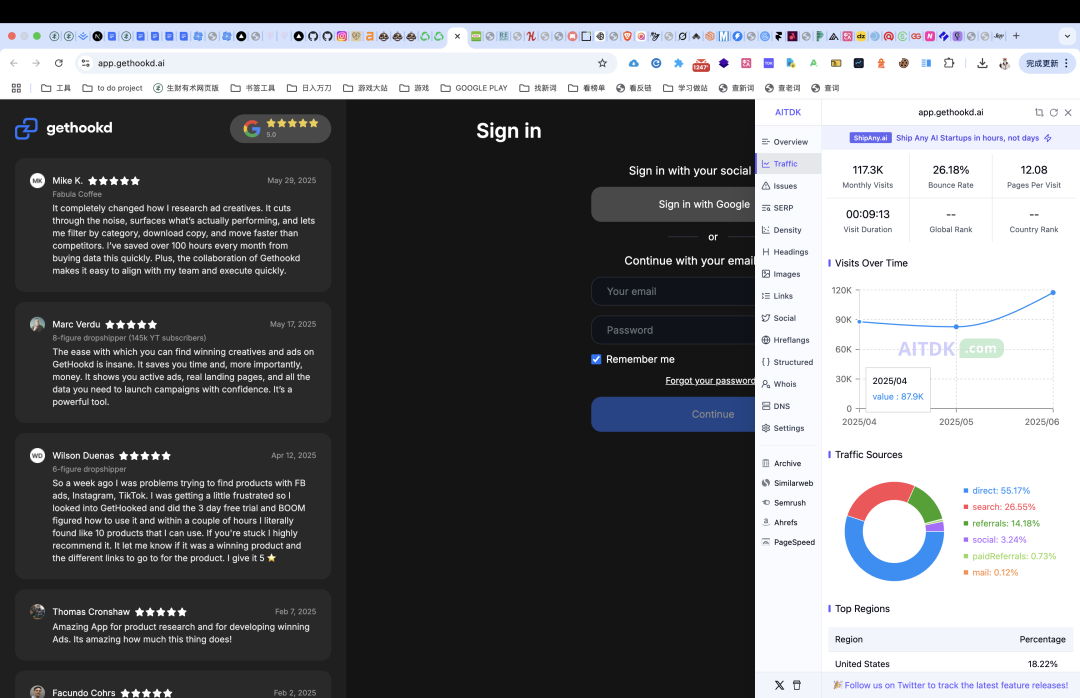
Task: Focus the Password field
Action: coord(674,330)
